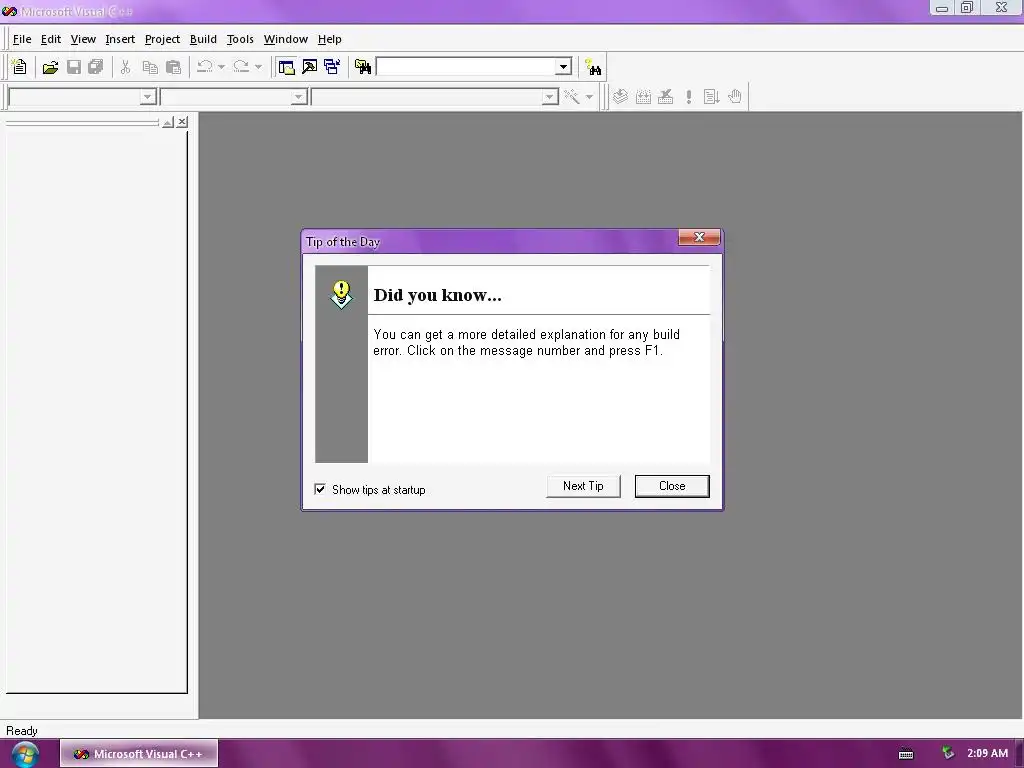Click the Undo arrow icon
Viewport: 1024px width, 768px height.
pyautogui.click(x=205, y=67)
